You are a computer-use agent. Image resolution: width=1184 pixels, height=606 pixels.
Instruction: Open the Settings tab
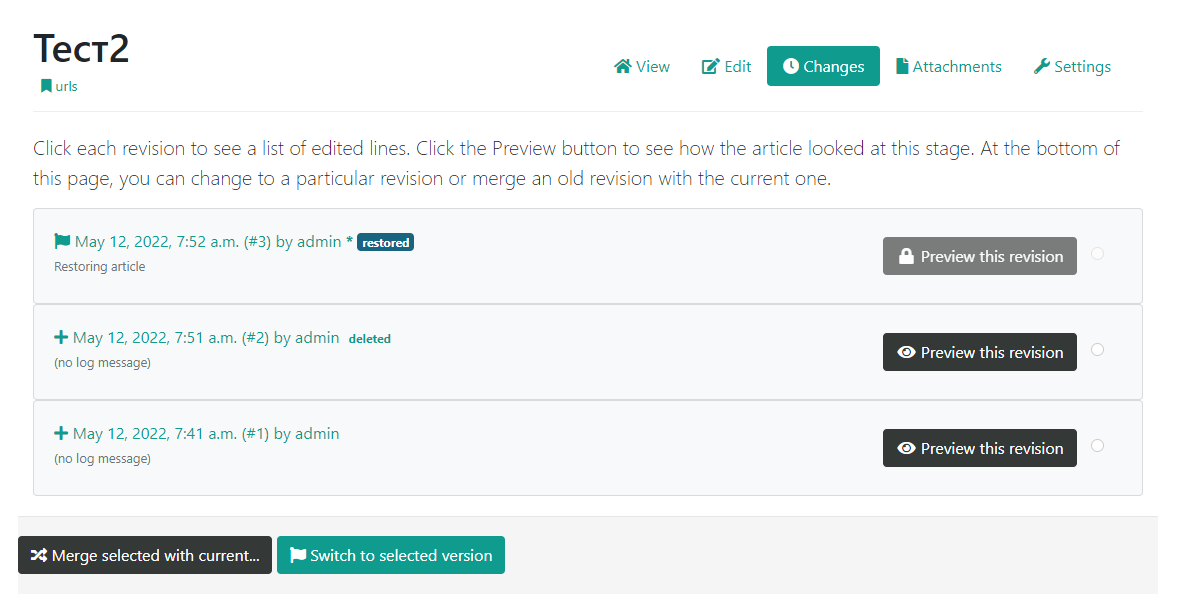pos(1072,67)
